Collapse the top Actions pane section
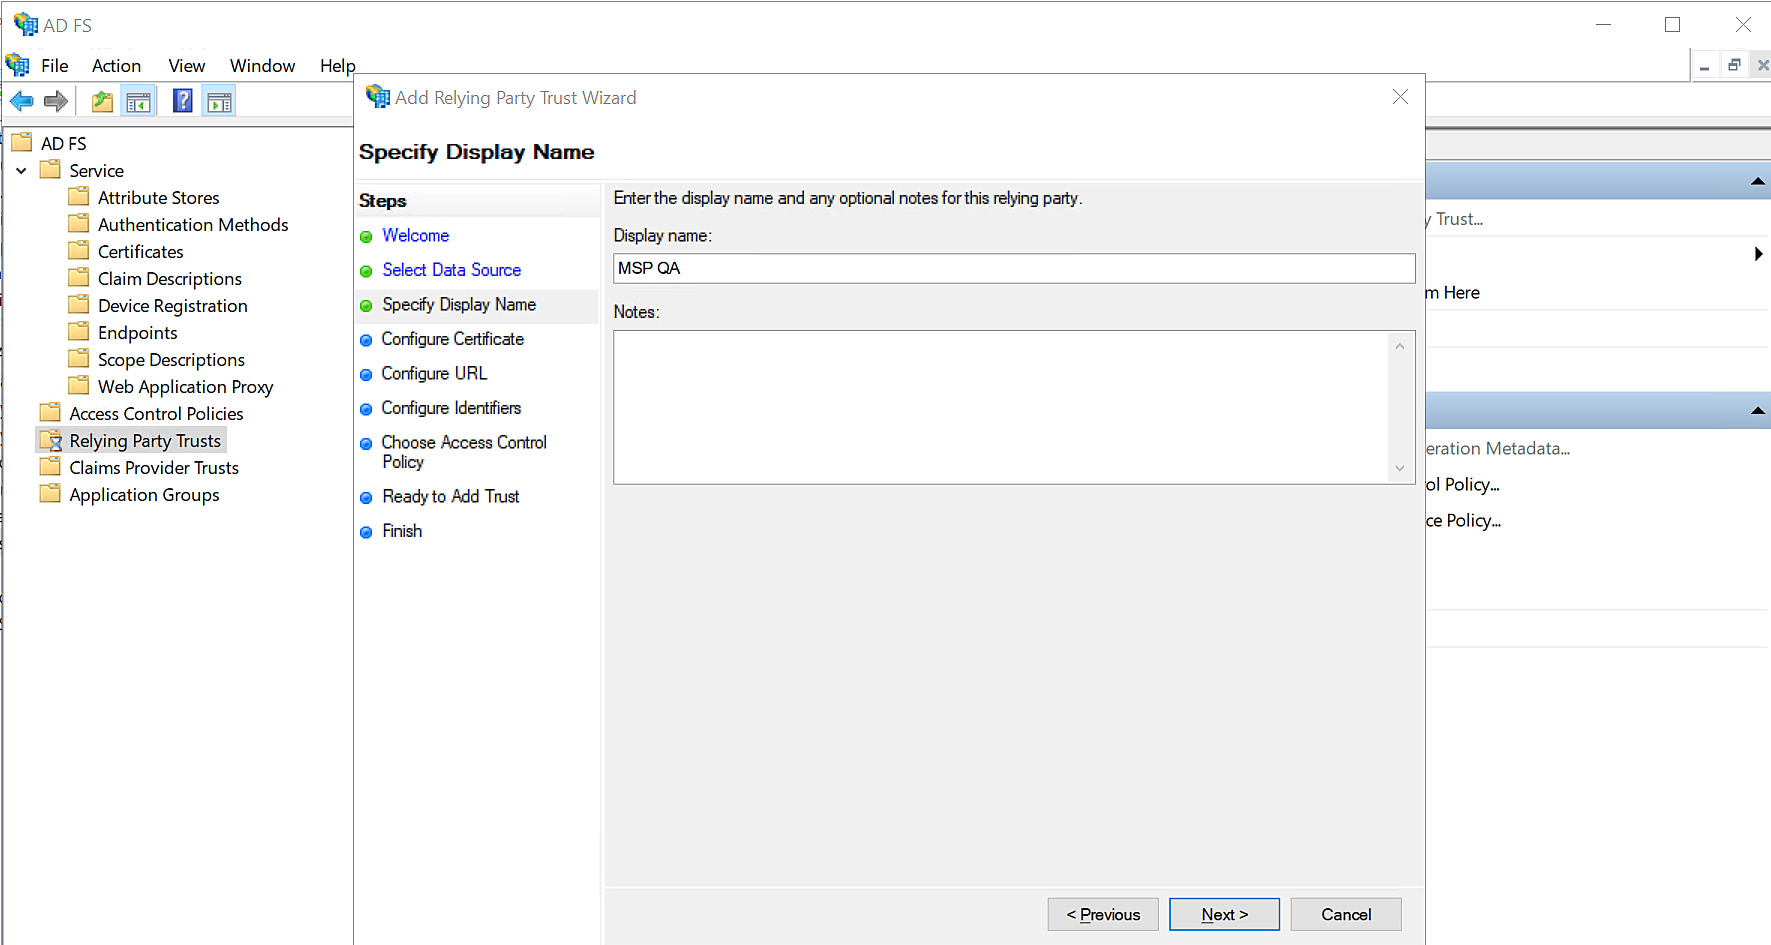Screen dimensions: 1771x945 [1757, 182]
